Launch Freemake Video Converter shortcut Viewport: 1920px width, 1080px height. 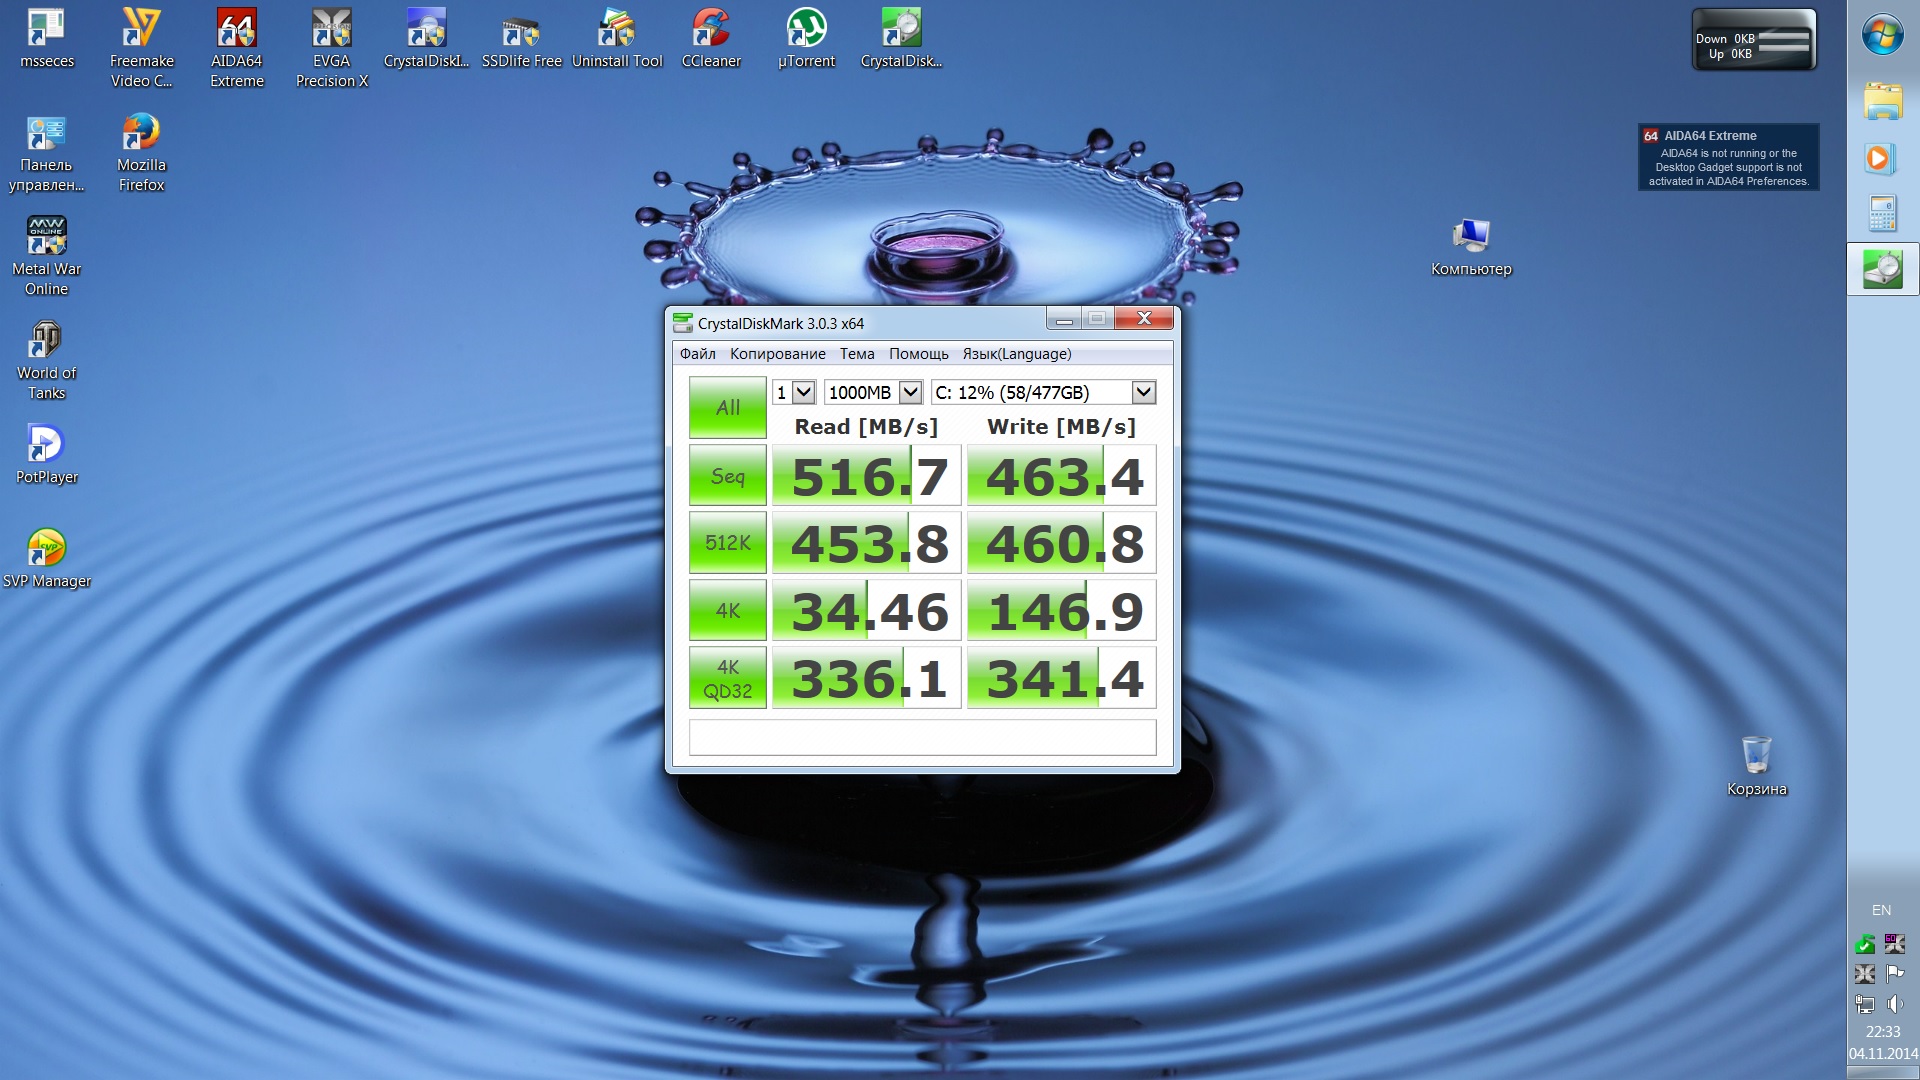tap(141, 48)
